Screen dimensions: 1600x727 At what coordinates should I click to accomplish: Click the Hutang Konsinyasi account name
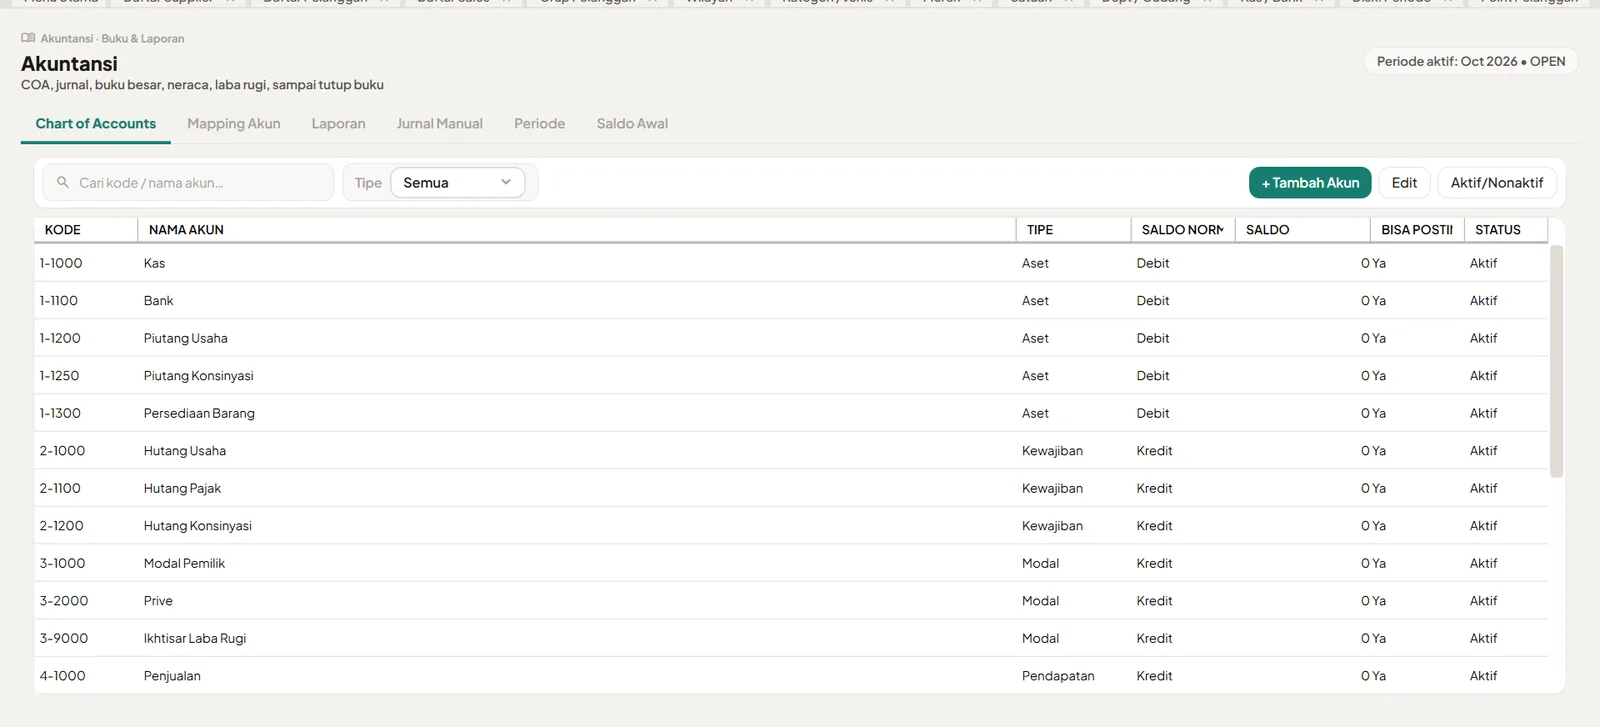click(198, 526)
